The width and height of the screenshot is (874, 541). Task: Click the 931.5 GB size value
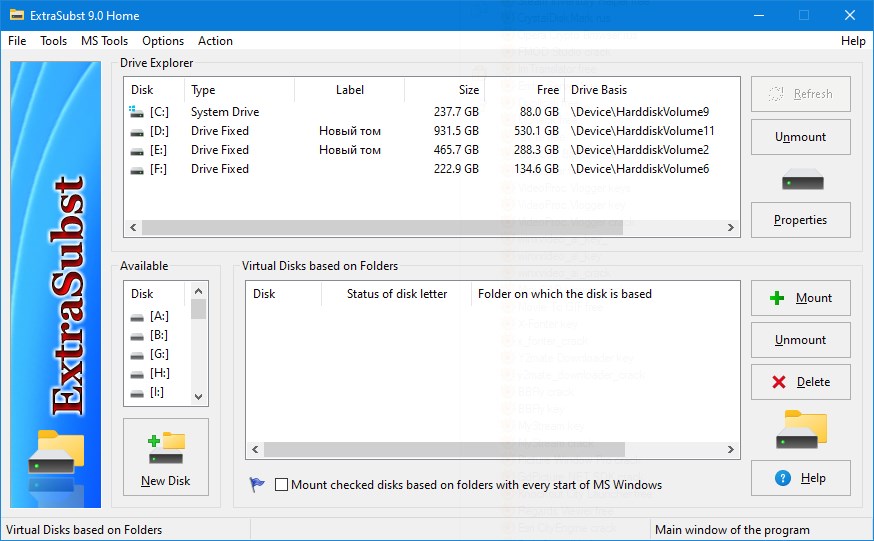pyautogui.click(x=456, y=131)
